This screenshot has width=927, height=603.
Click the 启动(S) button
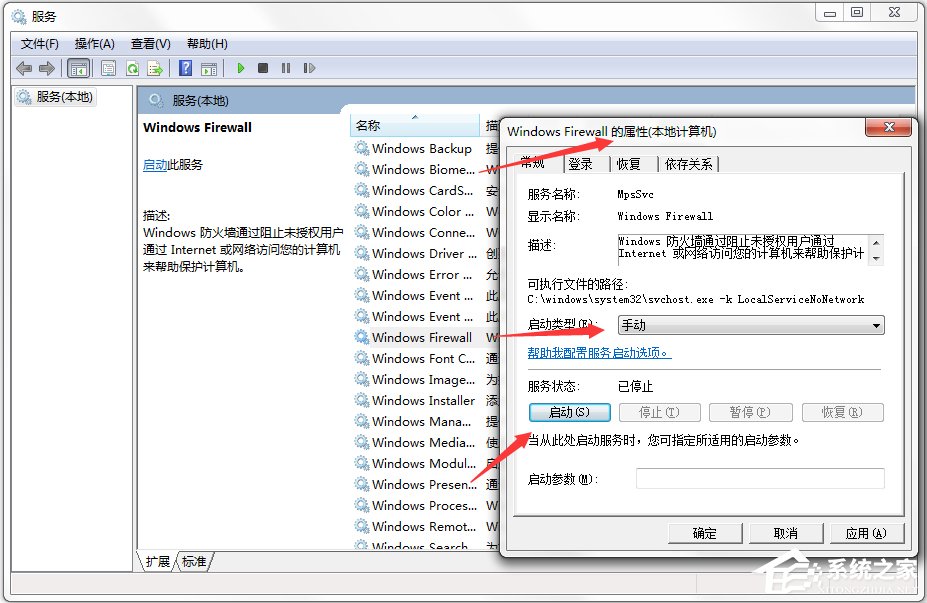point(569,412)
